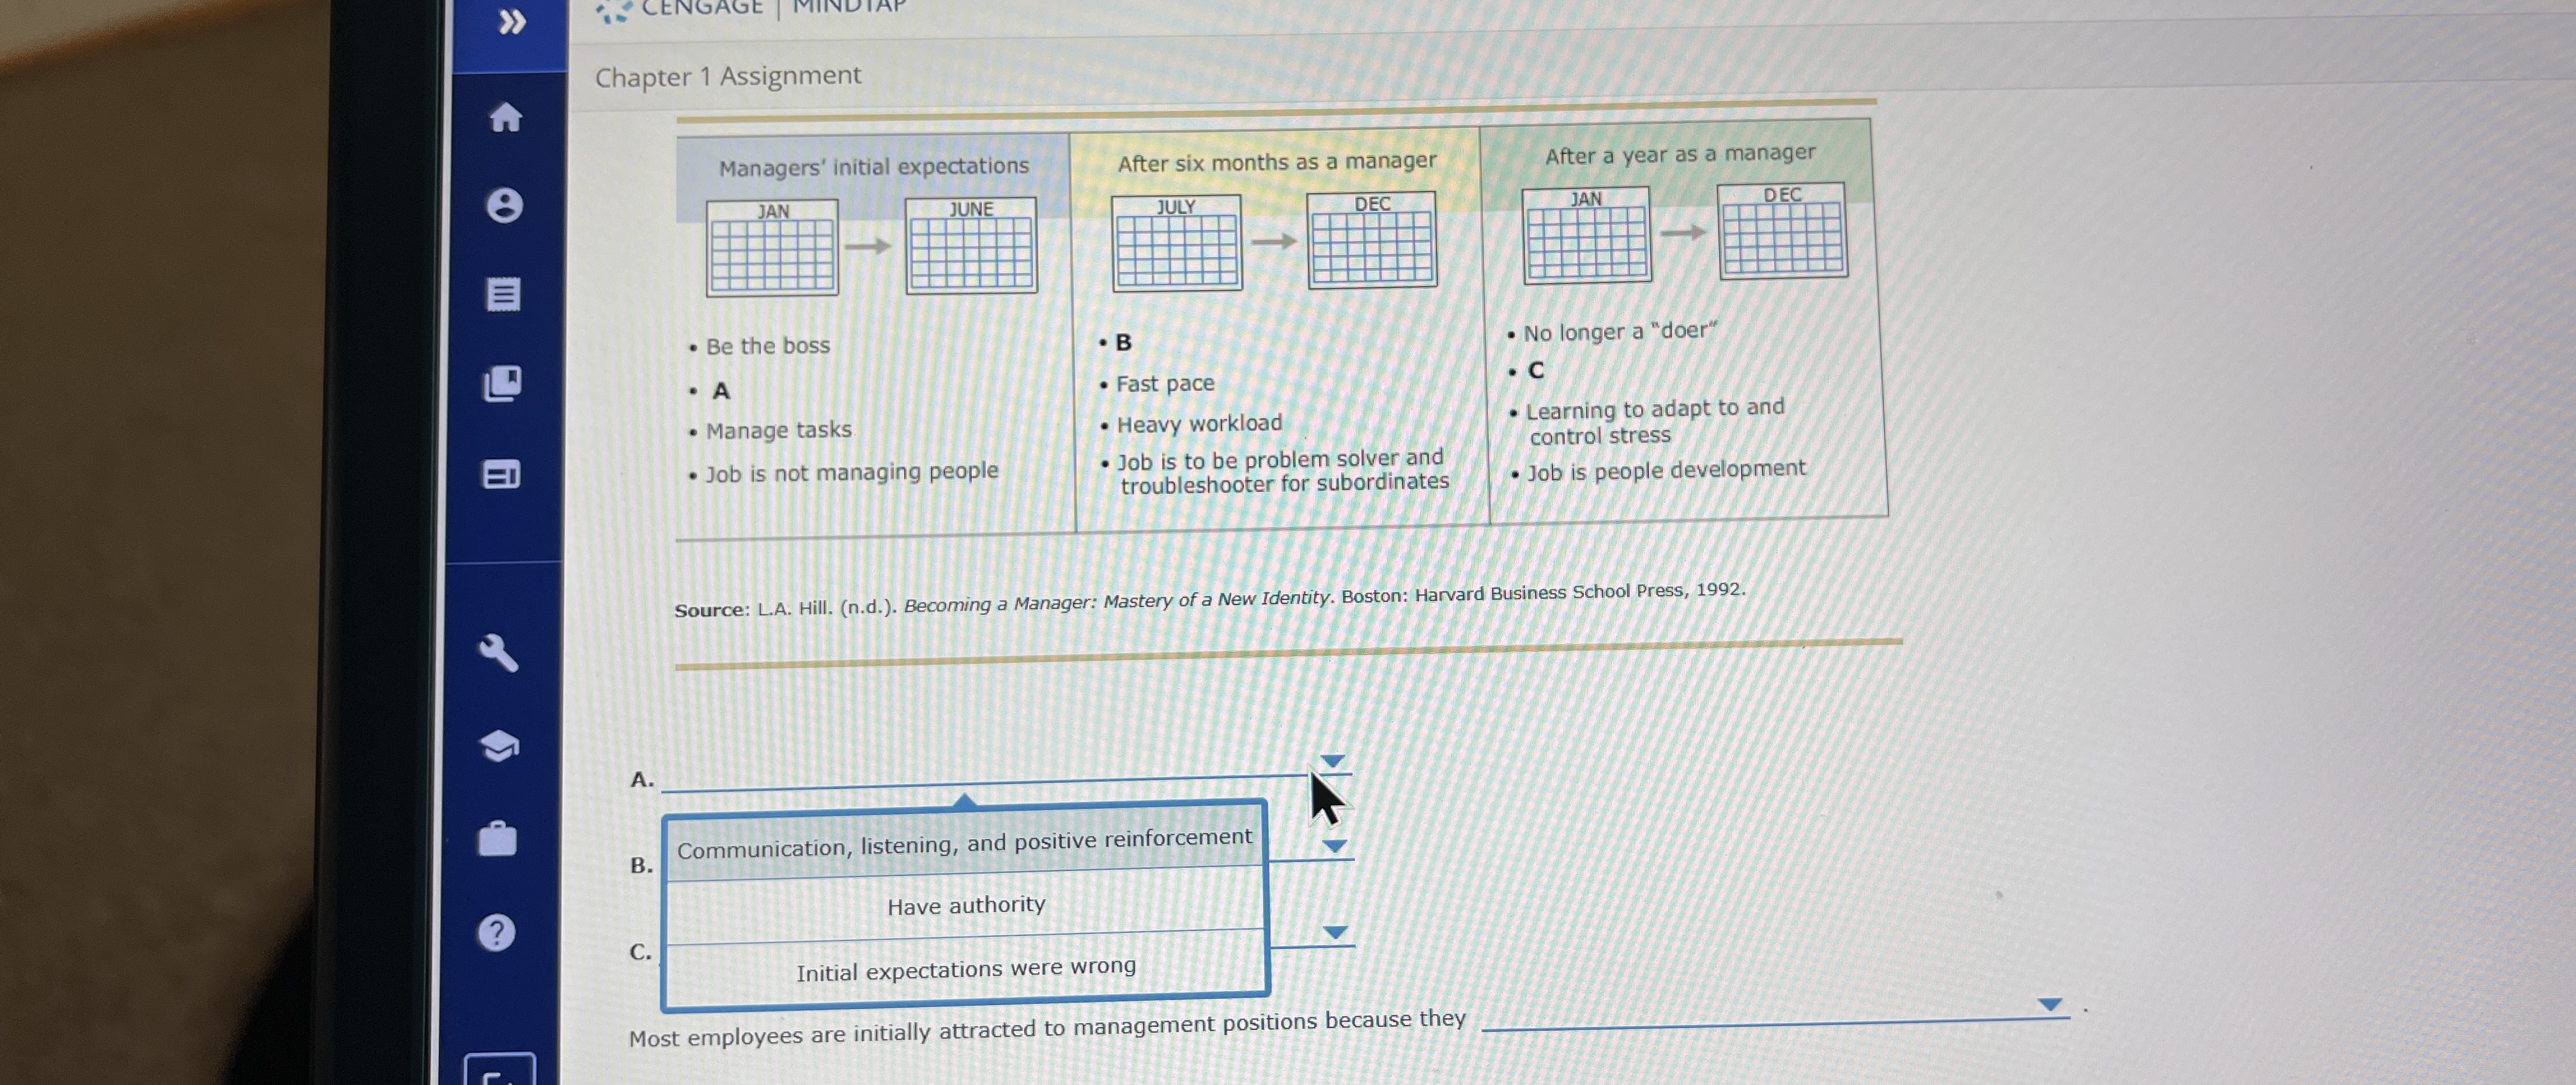
Task: Open the news card icon in sidebar
Action: tap(501, 474)
